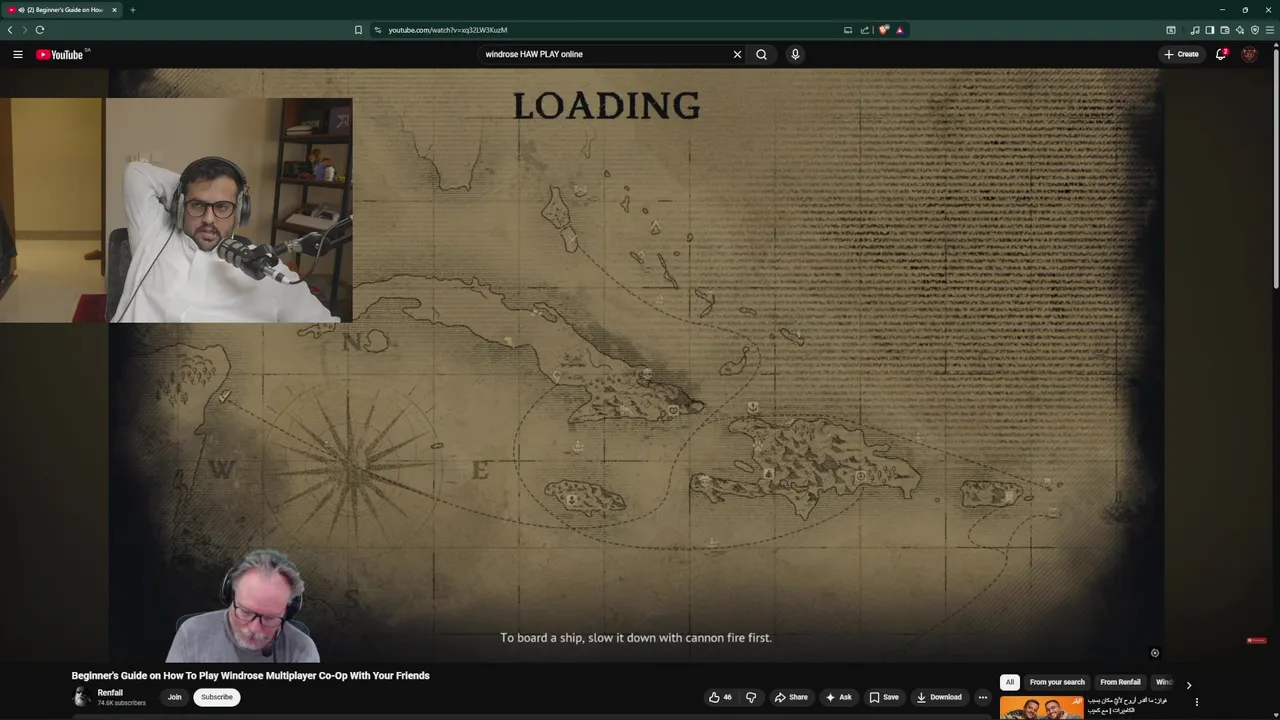The image size is (1280, 720).
Task: Open the Brave Shields lion icon
Action: pos(883,30)
